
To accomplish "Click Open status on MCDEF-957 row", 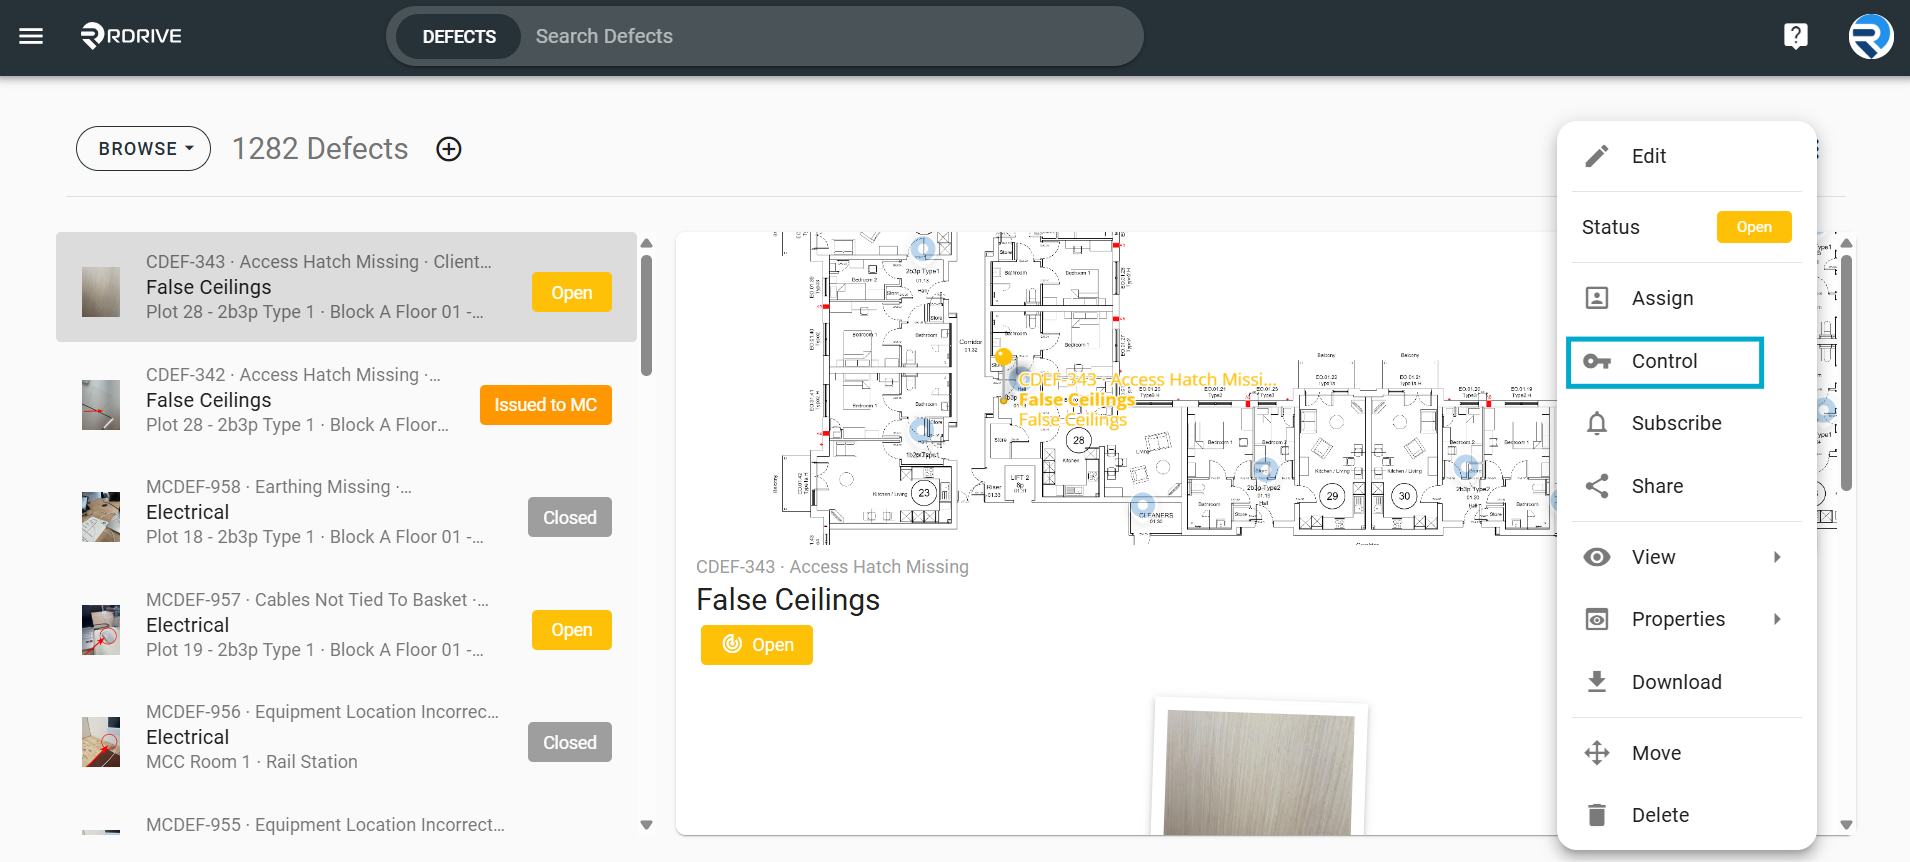I will tap(572, 630).
